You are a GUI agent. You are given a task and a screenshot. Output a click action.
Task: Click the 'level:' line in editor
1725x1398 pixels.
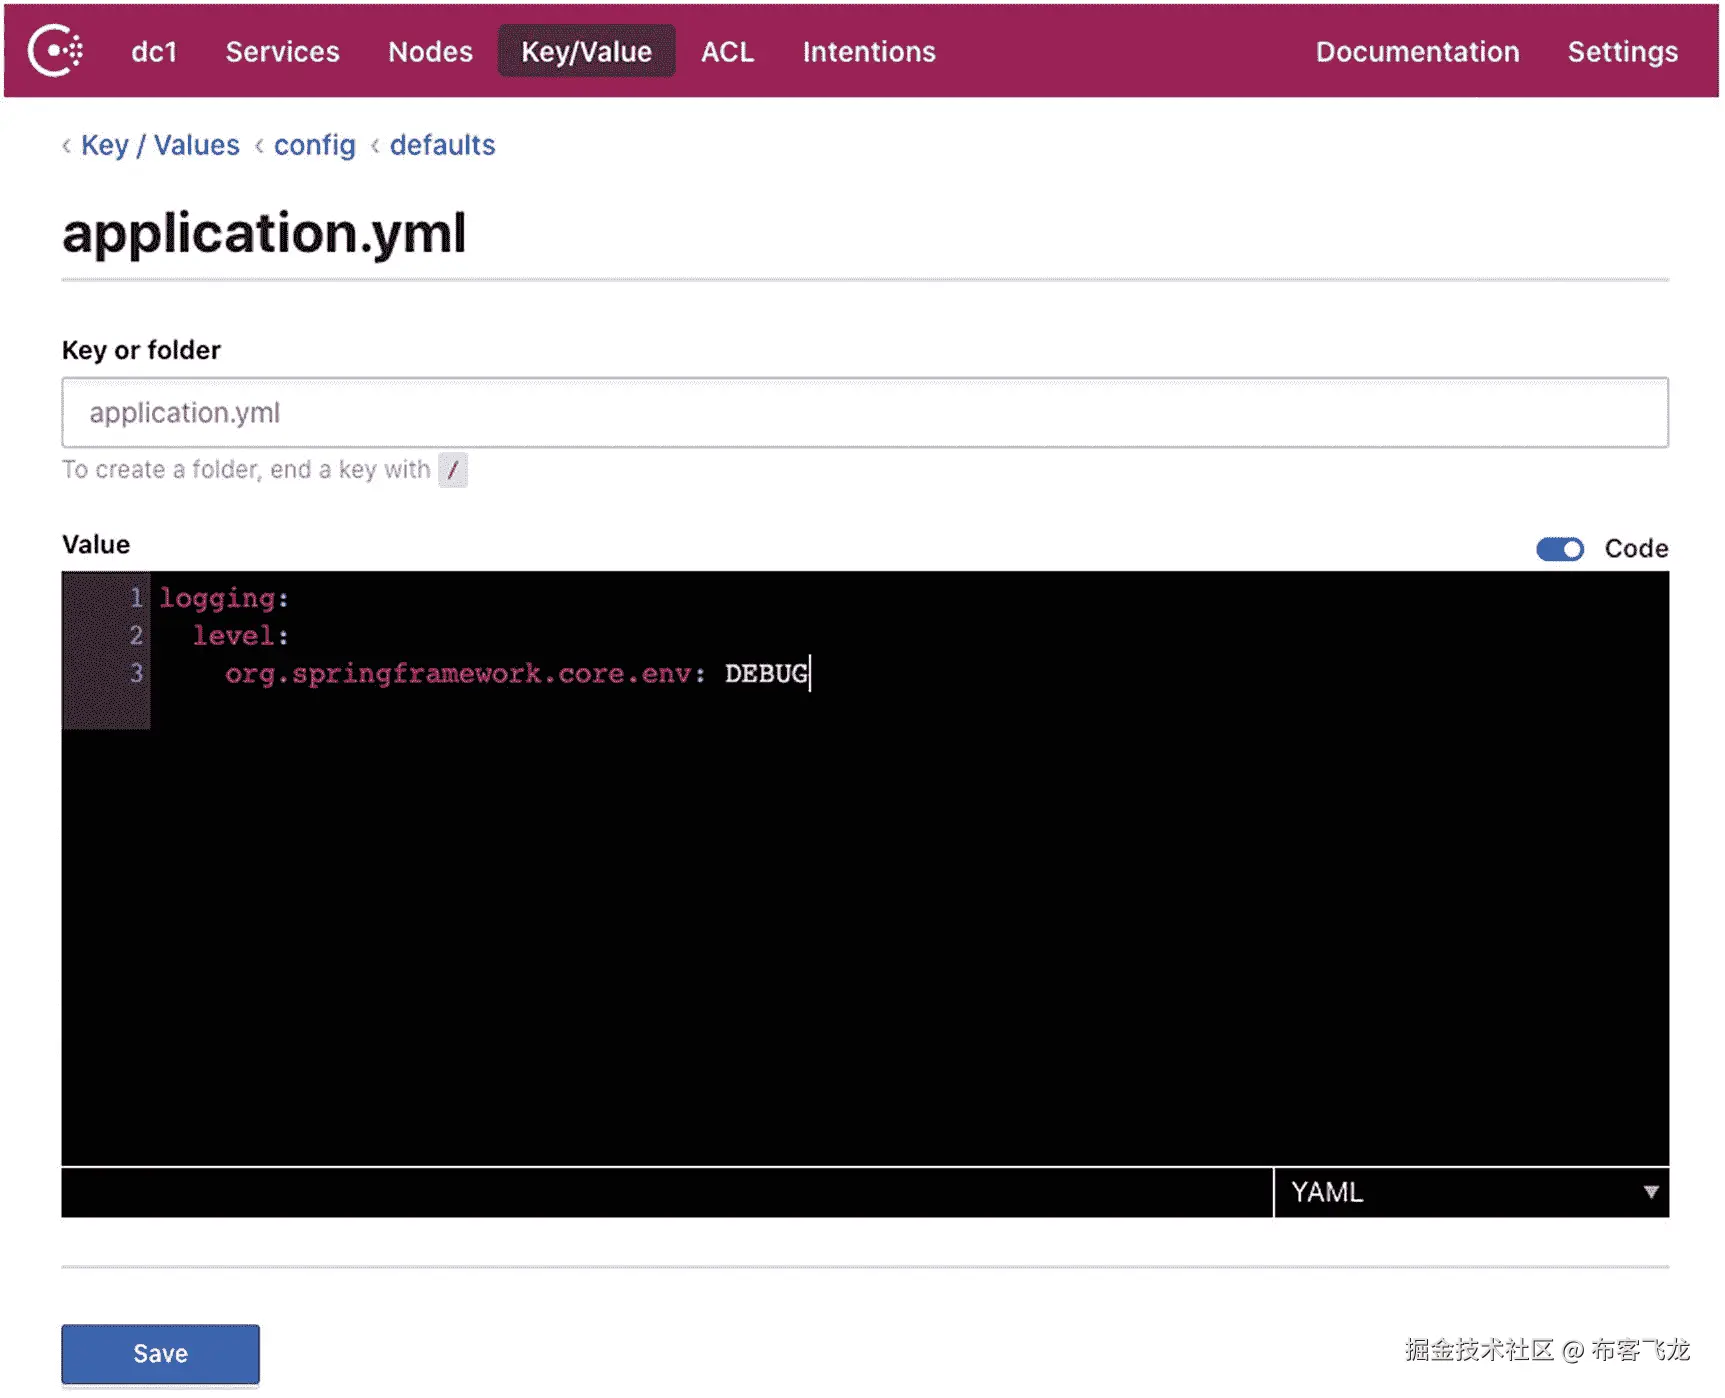point(240,636)
